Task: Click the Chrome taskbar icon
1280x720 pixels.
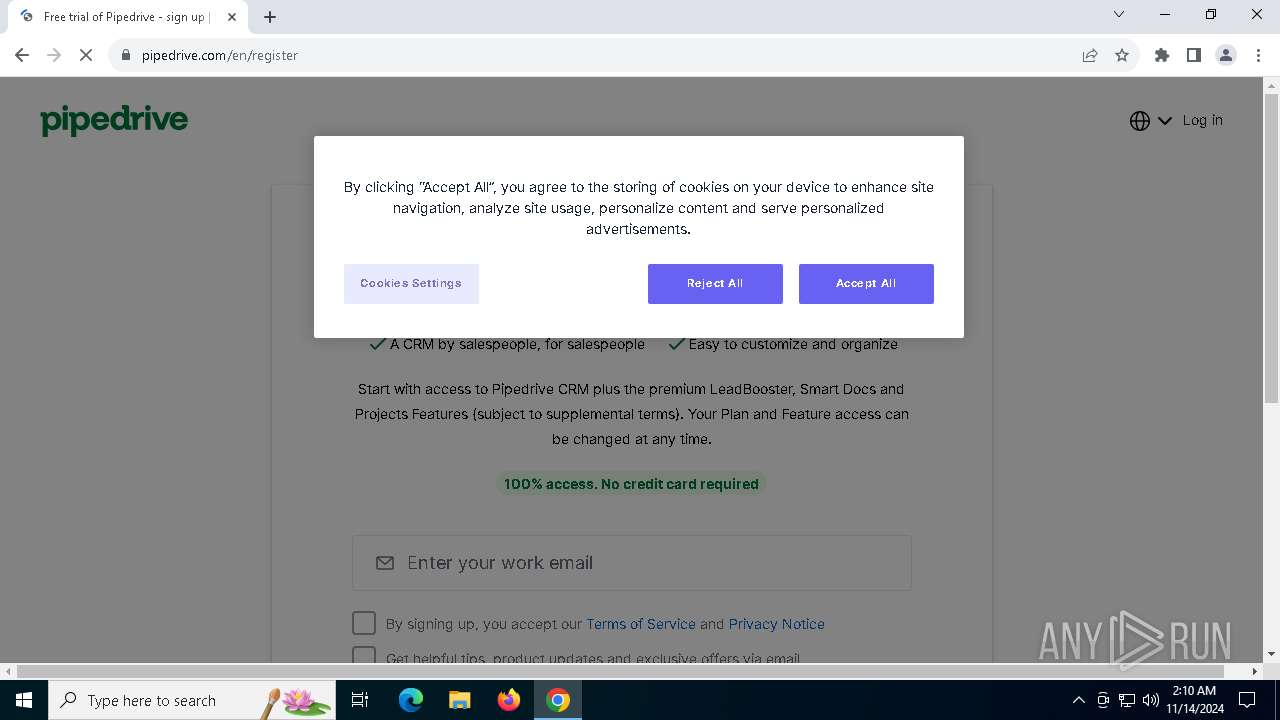Action: (x=558, y=700)
